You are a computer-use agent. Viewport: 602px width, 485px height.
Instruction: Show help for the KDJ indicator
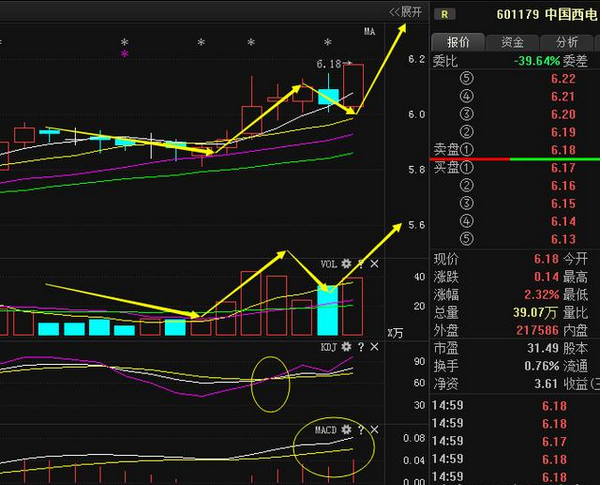point(360,347)
